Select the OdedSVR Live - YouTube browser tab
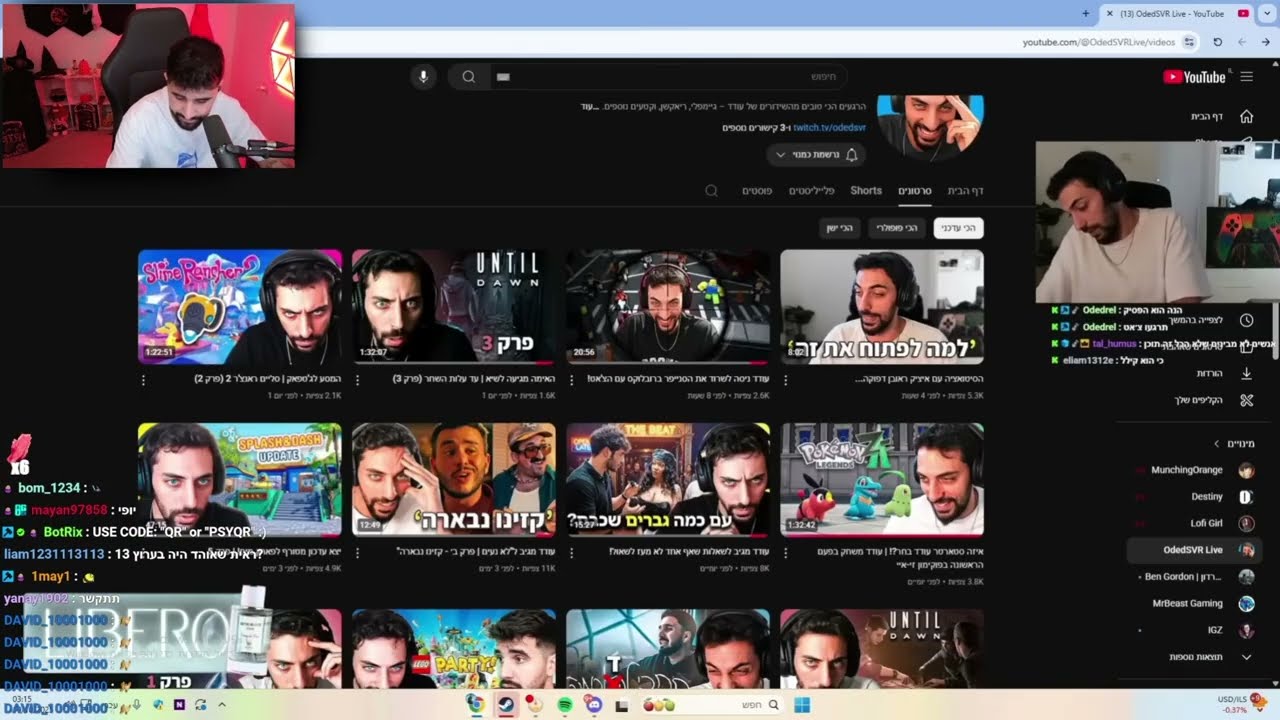Image resolution: width=1280 pixels, height=720 pixels. pos(1177,14)
